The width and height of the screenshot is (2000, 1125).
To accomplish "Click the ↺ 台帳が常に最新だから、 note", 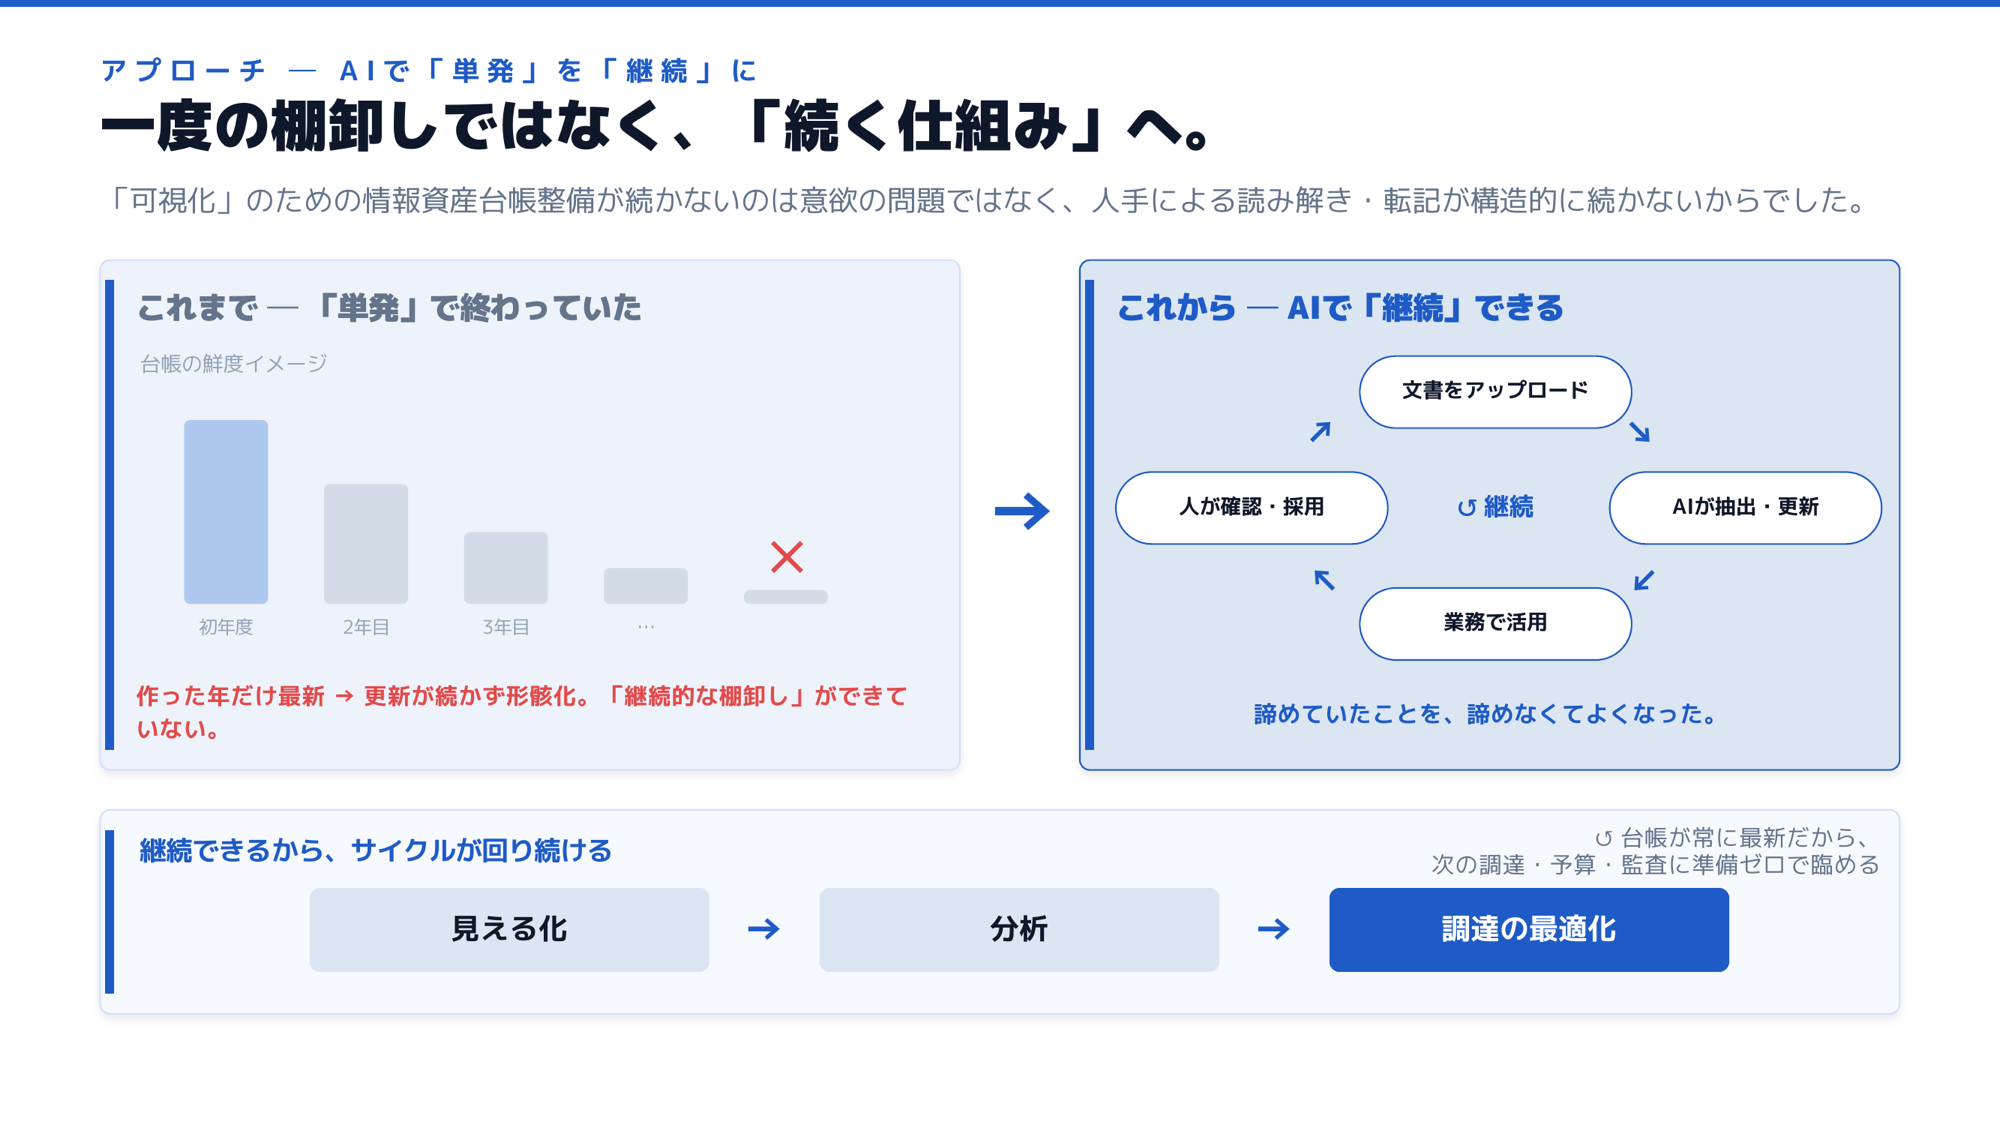I will coord(1732,838).
